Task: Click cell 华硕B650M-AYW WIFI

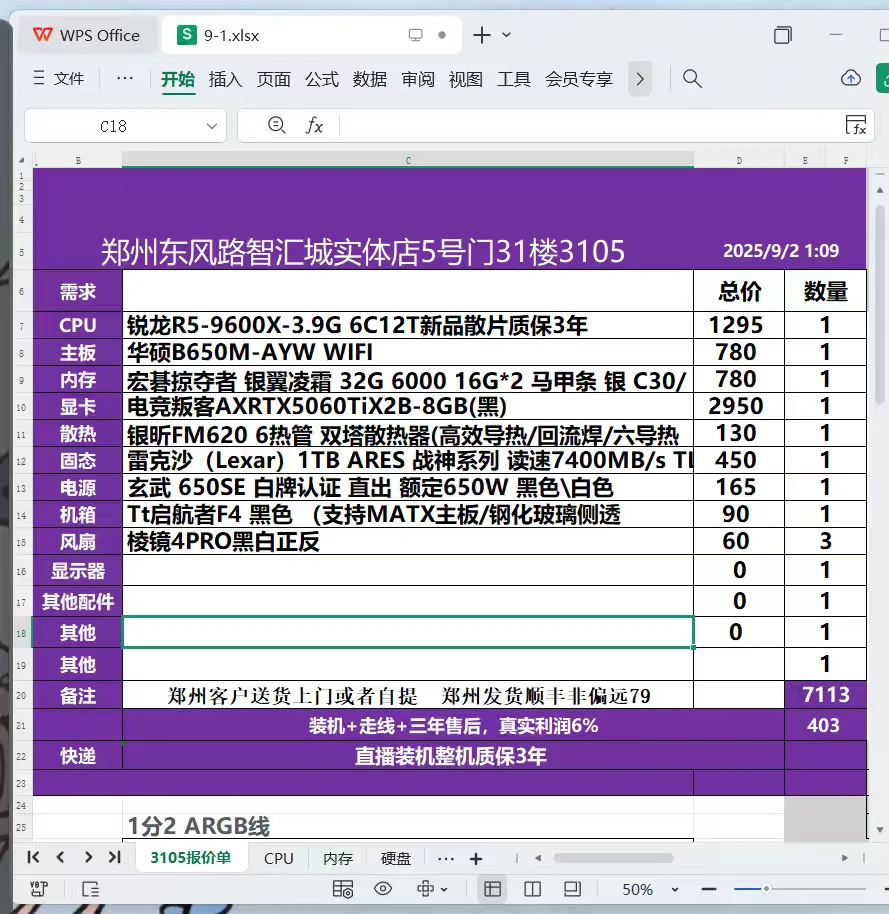Action: point(407,352)
